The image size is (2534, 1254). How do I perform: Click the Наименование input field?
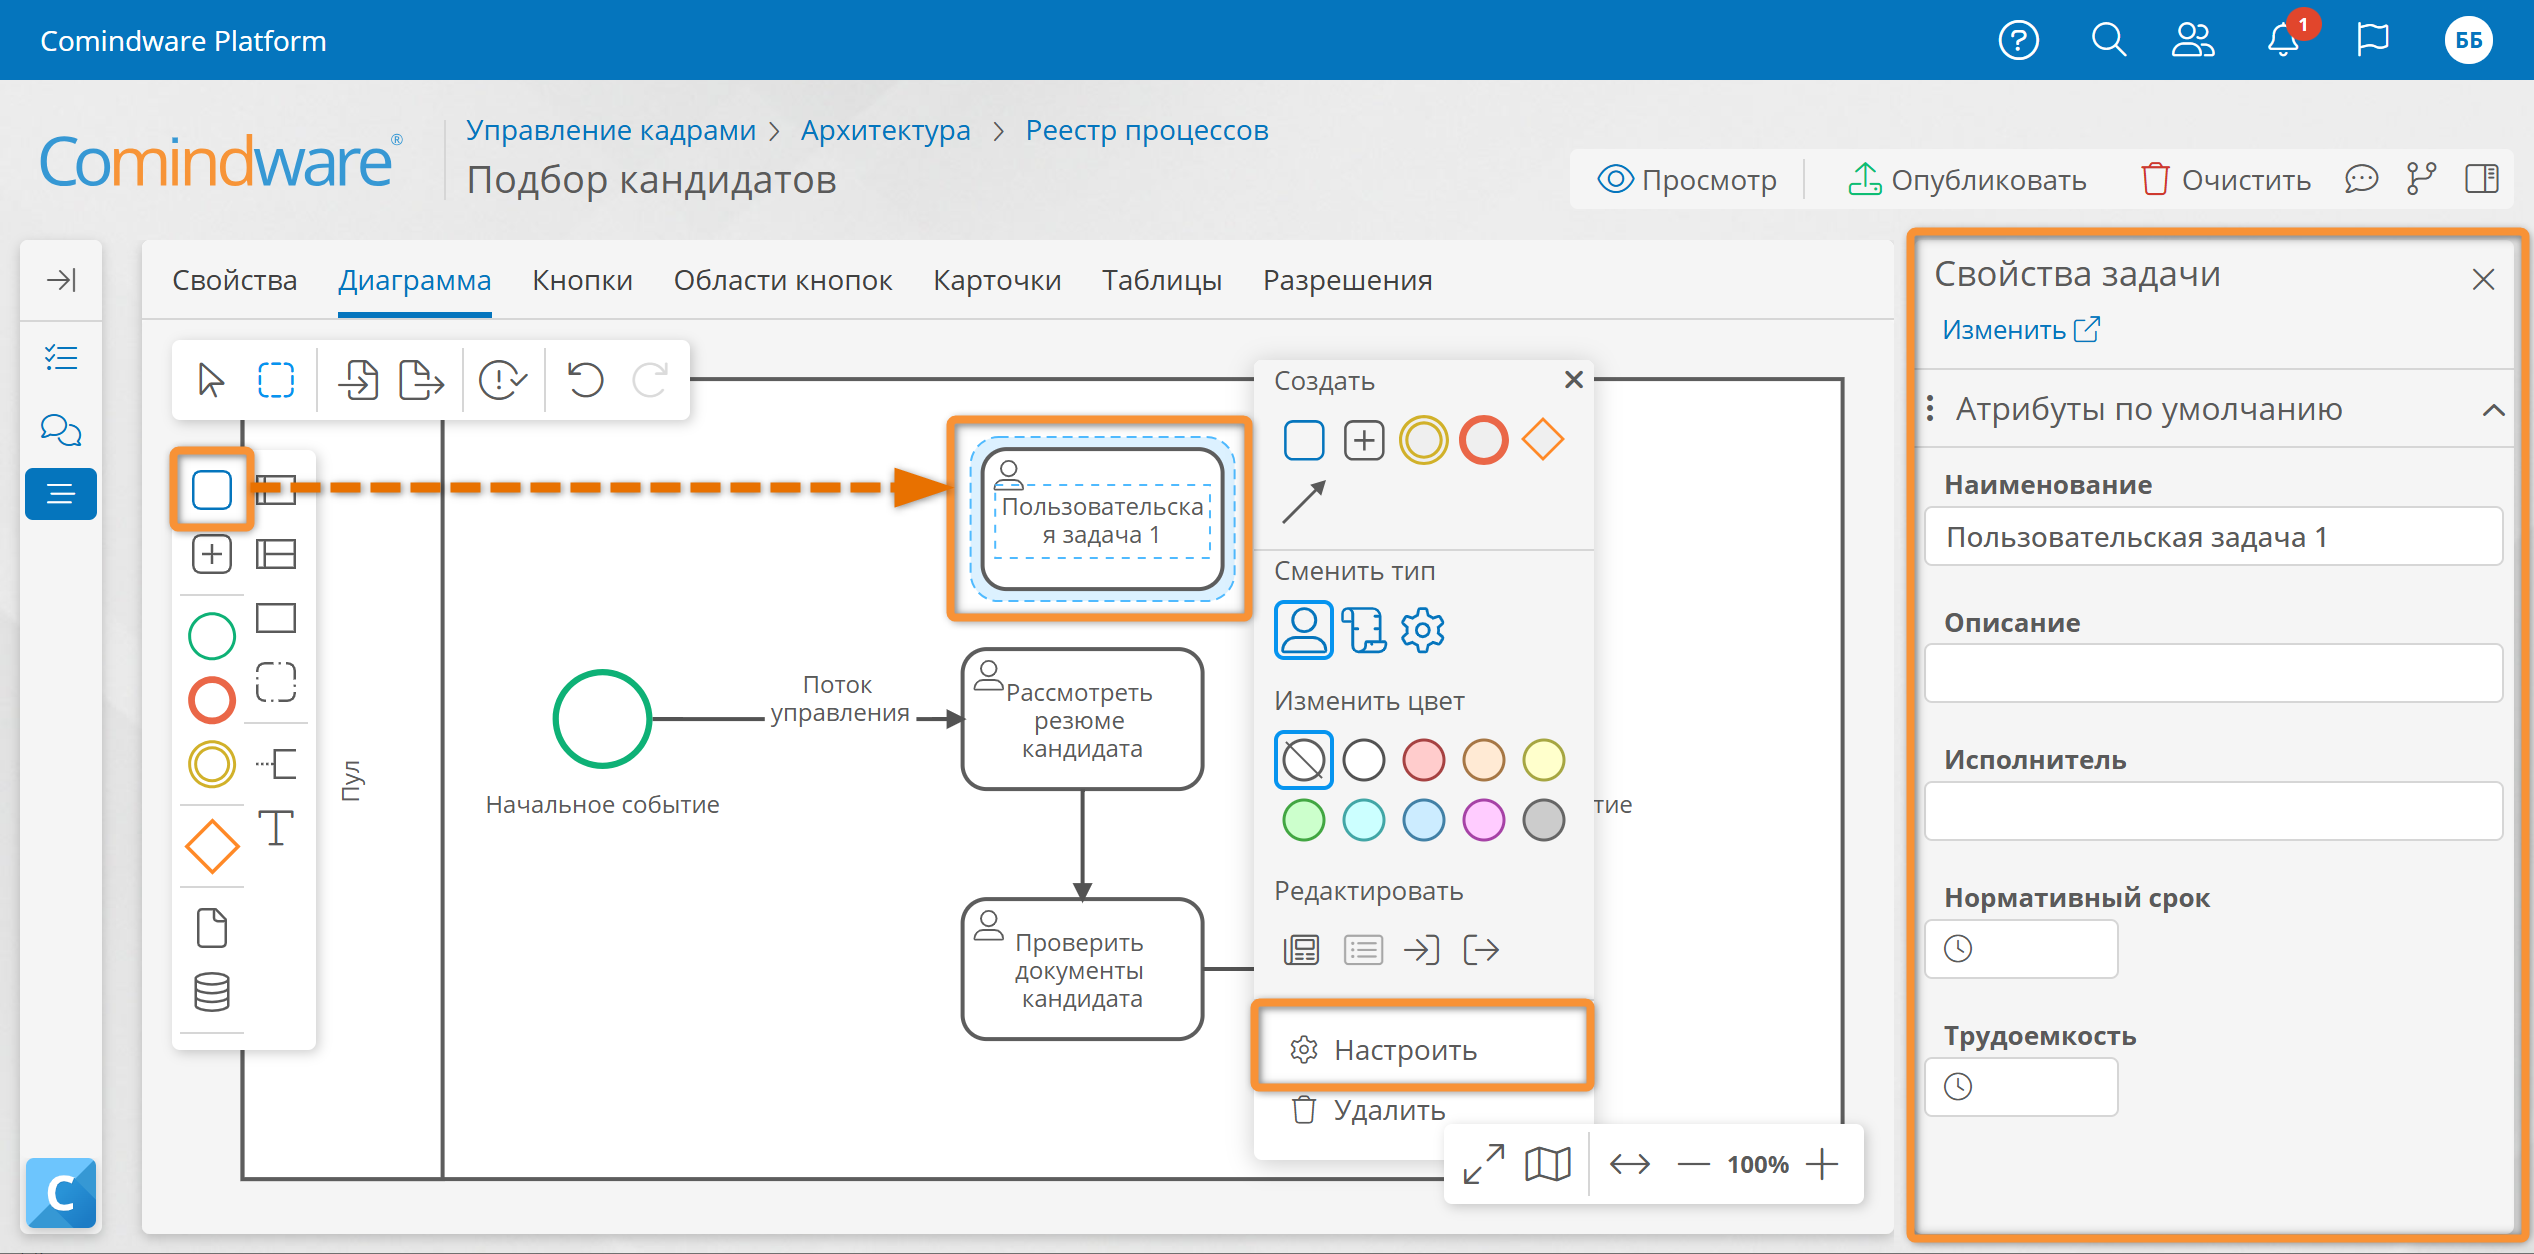[x=2213, y=537]
